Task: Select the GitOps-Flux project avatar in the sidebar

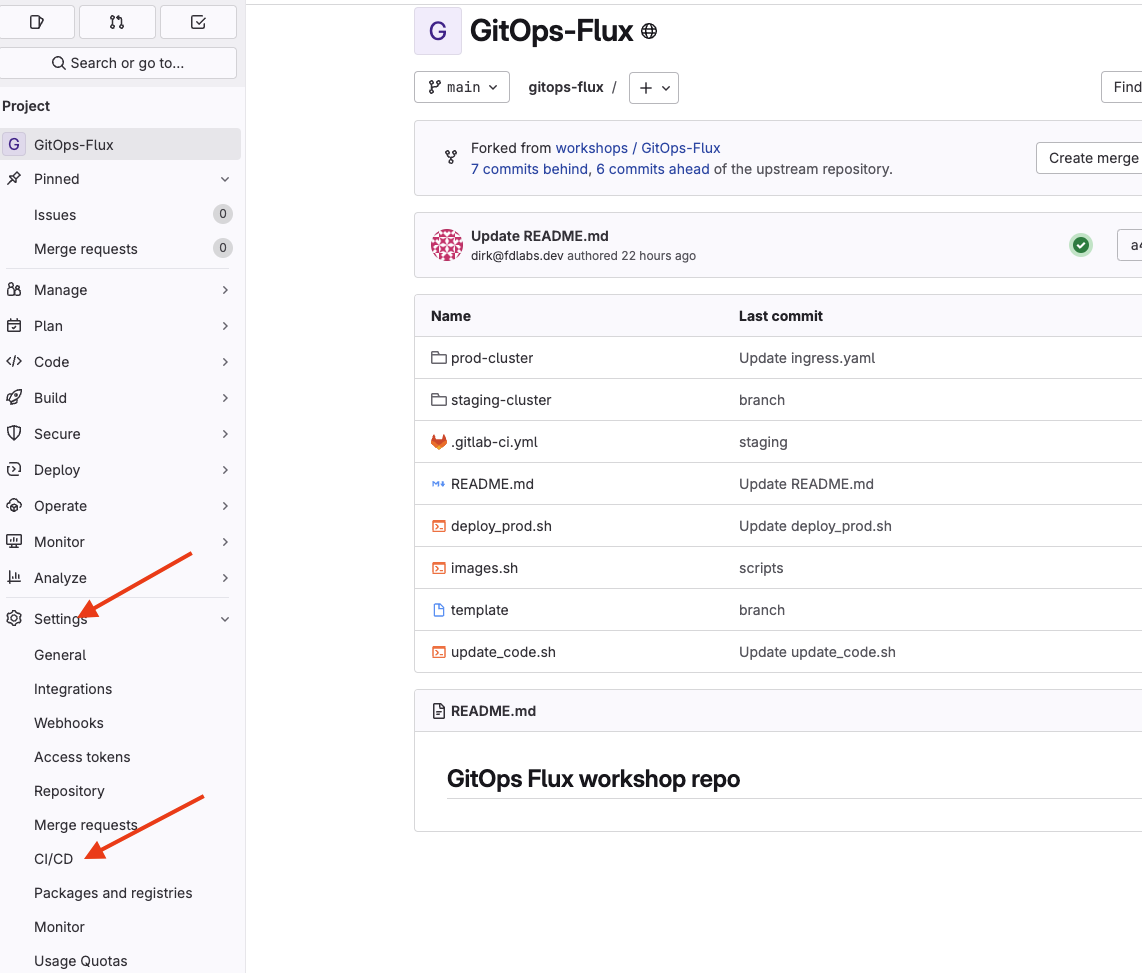Action: (14, 144)
